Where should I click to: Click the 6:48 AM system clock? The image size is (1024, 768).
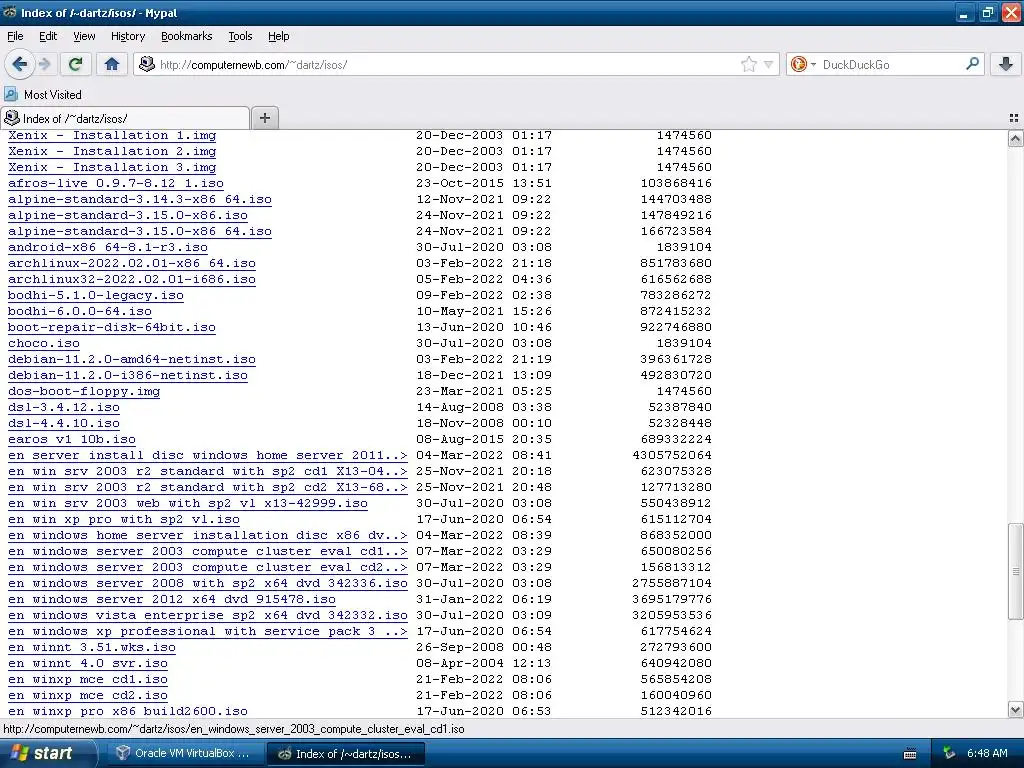[x=987, y=754]
